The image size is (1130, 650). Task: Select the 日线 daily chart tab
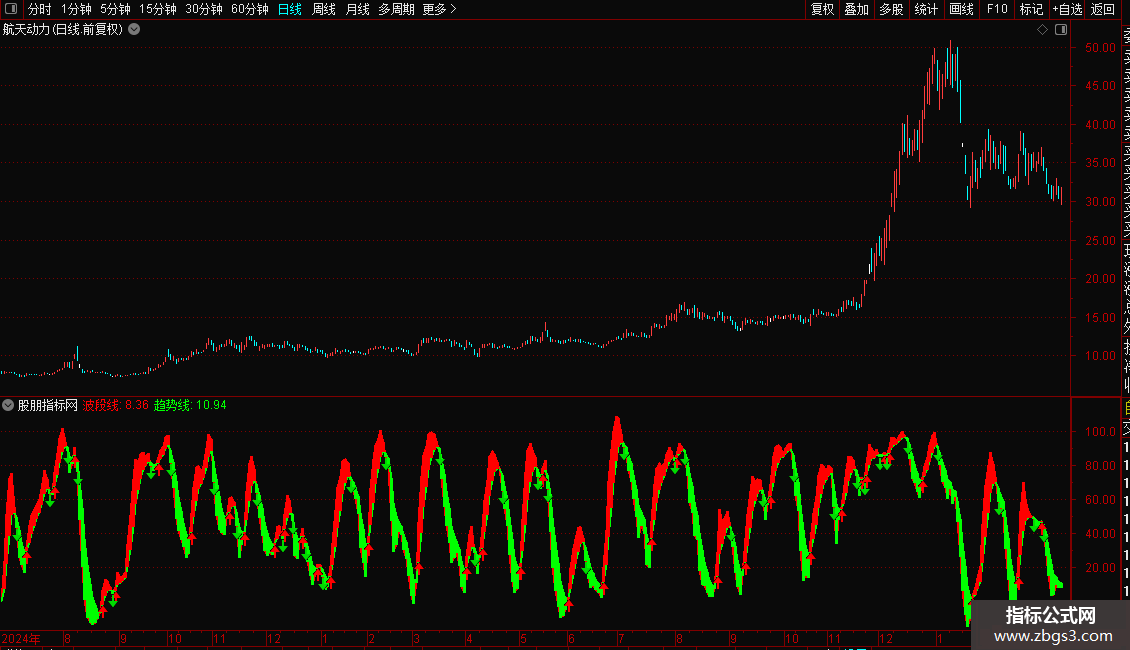290,9
